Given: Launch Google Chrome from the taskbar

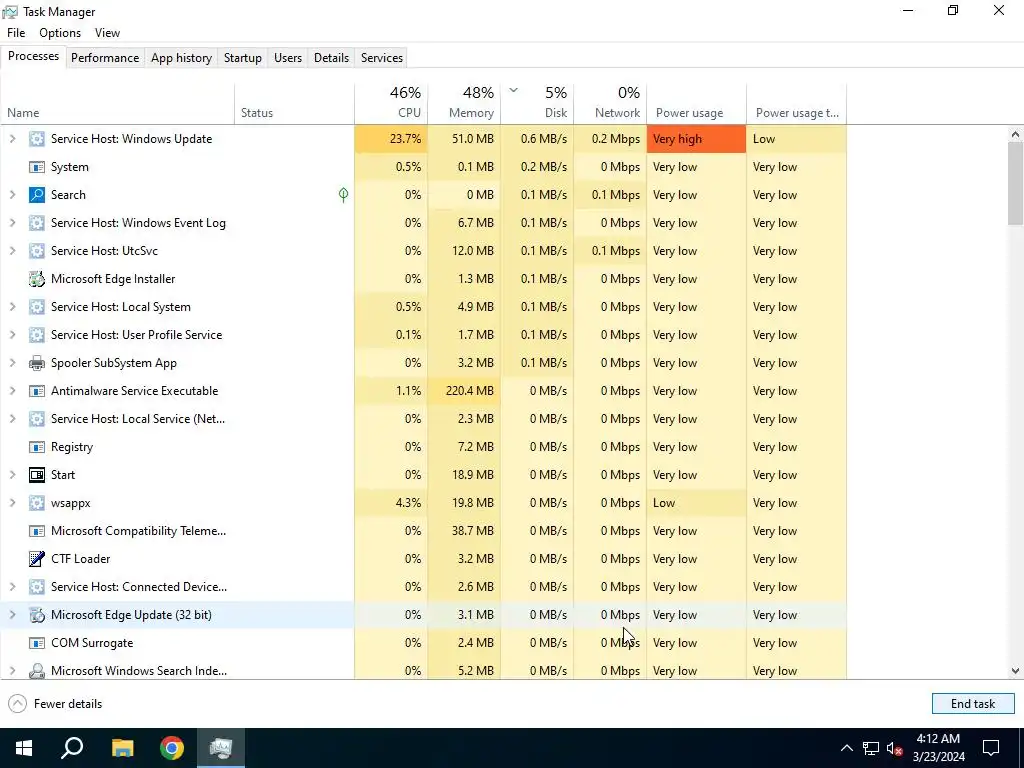Looking at the screenshot, I should pyautogui.click(x=172, y=748).
